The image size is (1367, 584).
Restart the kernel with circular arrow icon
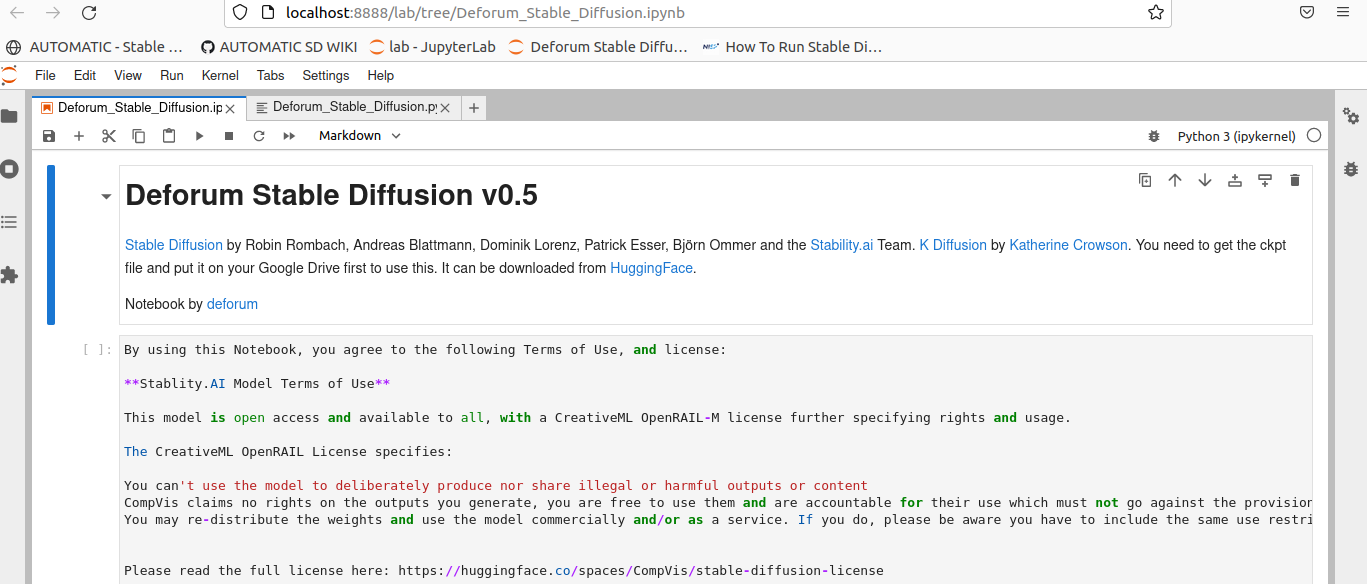pos(259,136)
